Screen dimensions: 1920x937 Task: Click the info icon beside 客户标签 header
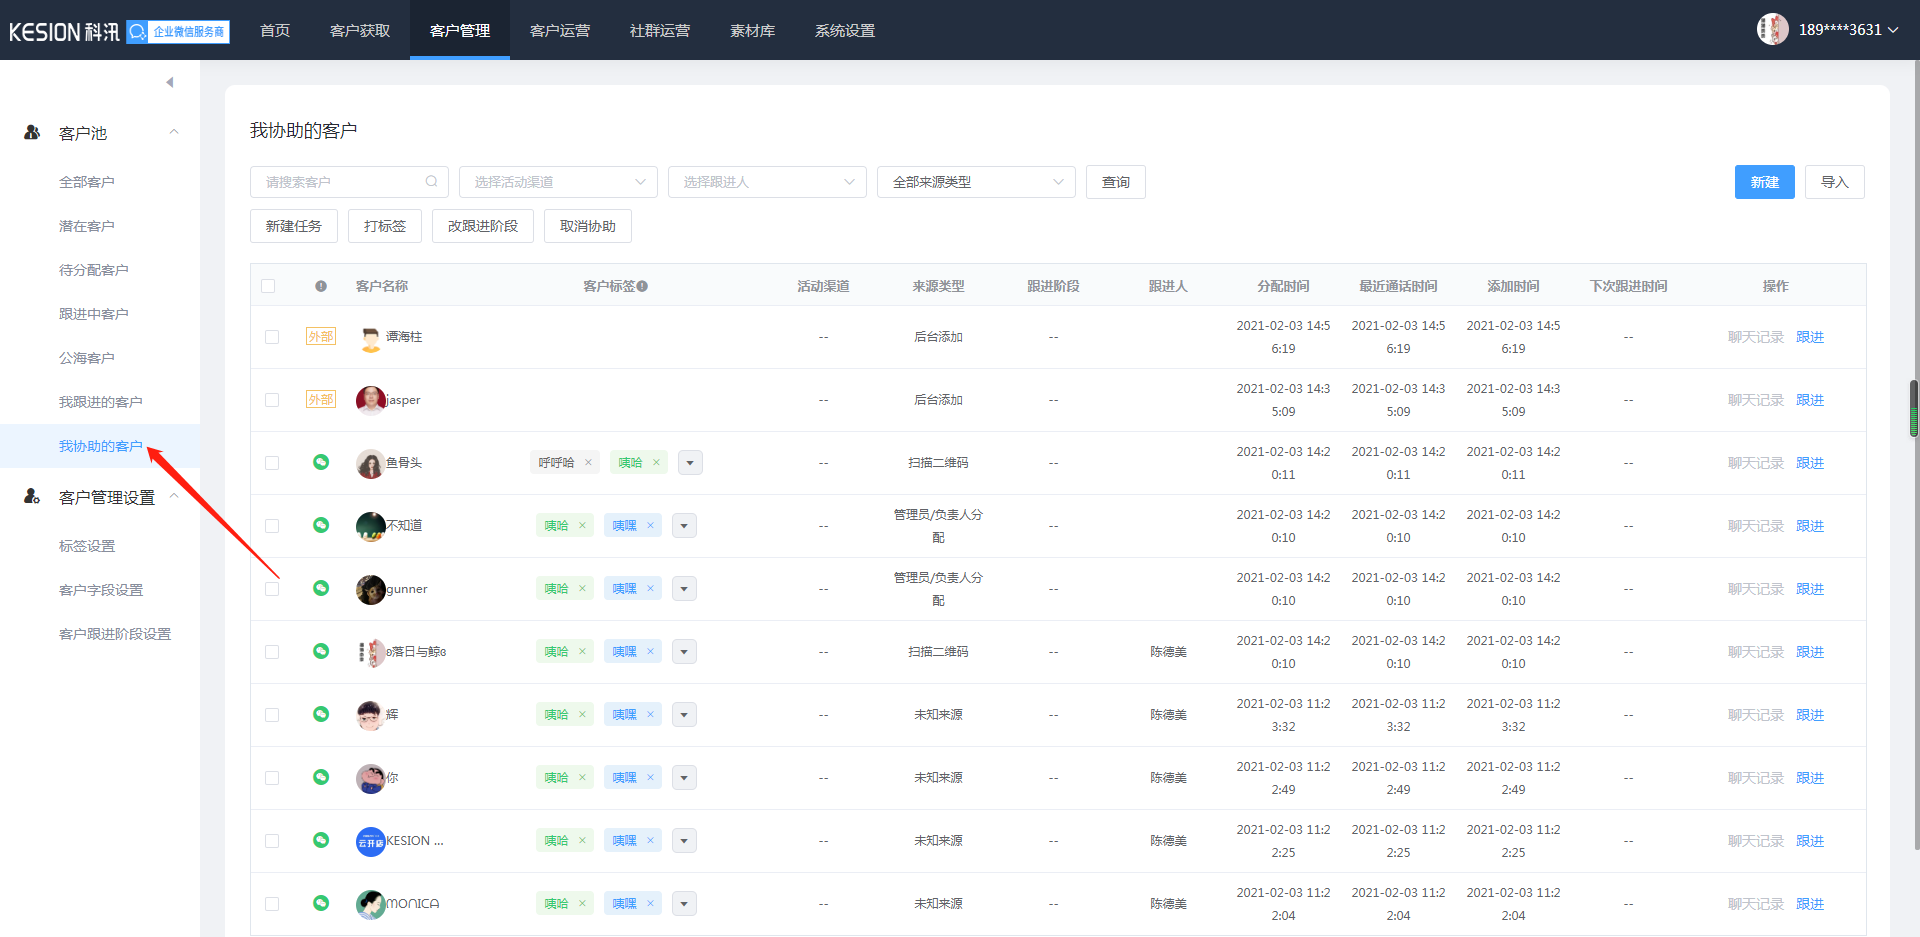point(642,287)
